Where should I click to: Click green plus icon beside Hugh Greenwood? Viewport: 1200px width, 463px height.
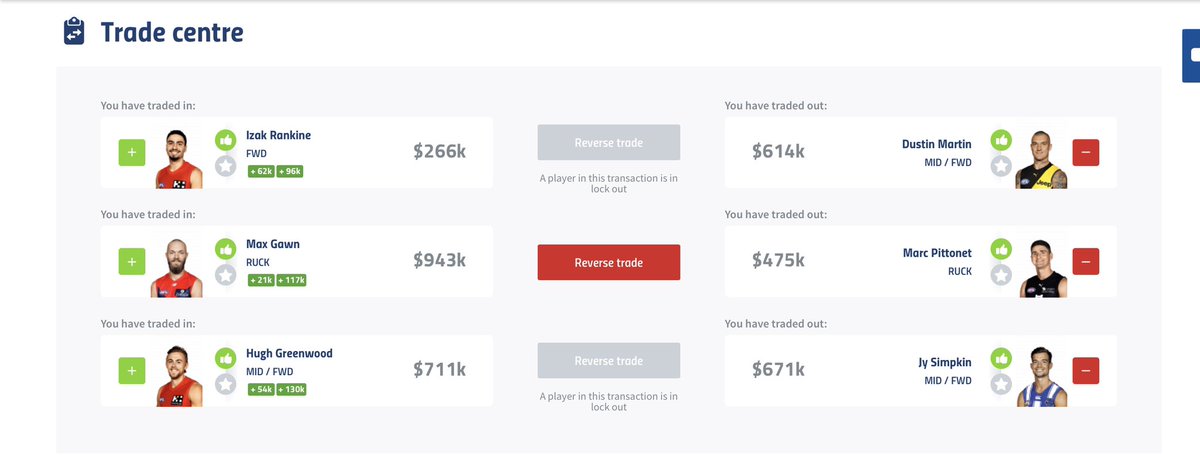(x=133, y=371)
